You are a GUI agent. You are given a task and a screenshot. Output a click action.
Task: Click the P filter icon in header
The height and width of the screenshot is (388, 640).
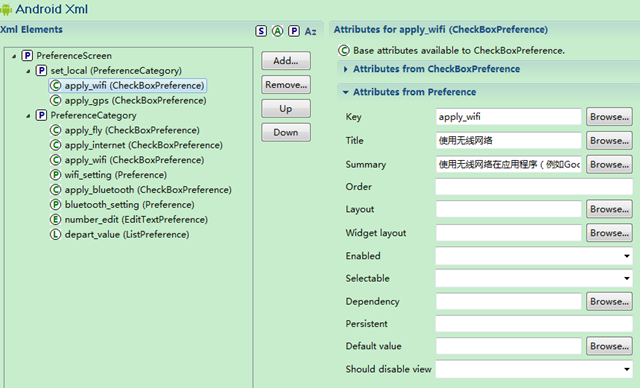(294, 31)
